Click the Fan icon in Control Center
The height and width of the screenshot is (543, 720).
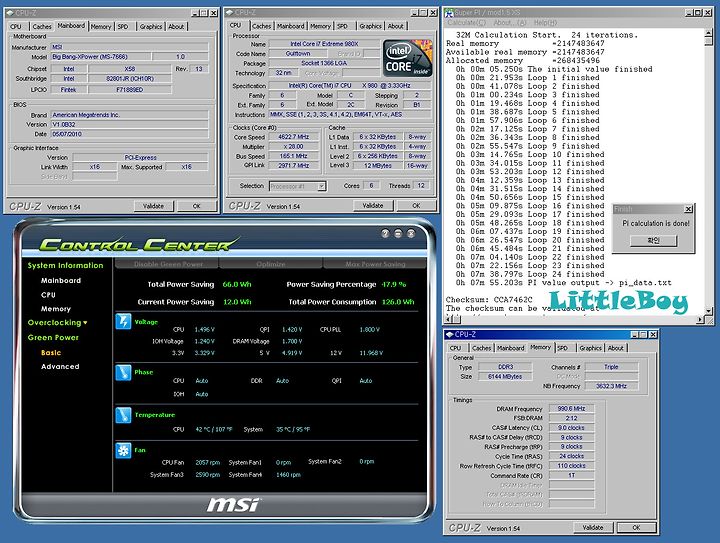123,450
